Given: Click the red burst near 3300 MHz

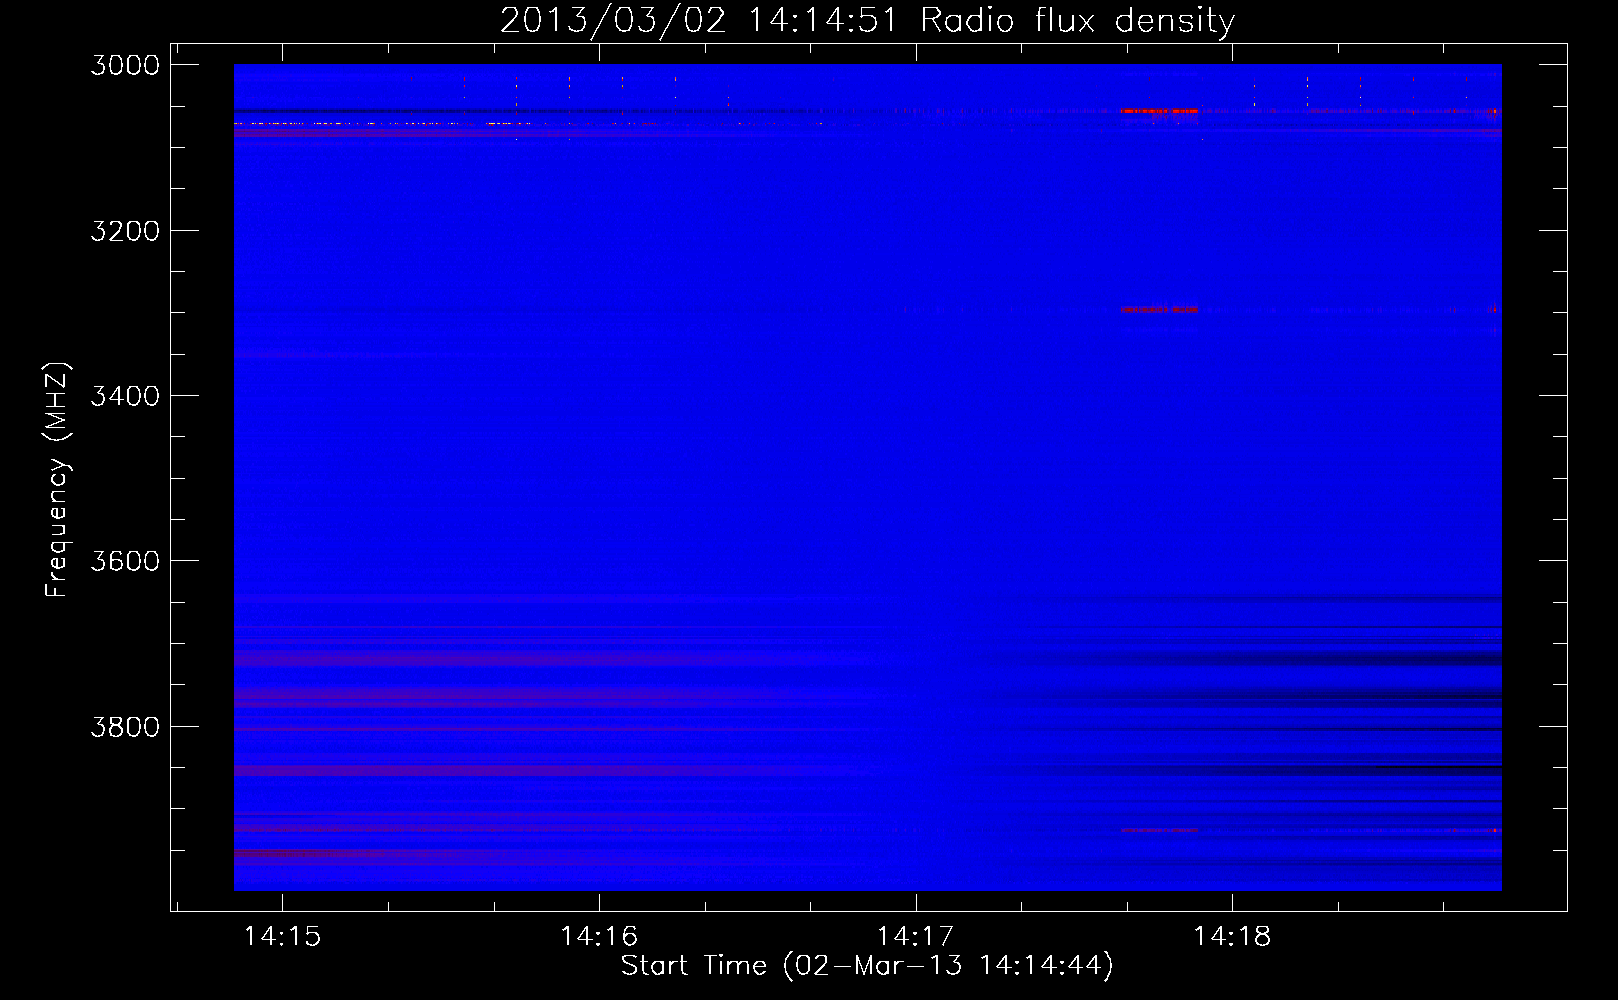Looking at the screenshot, I should pos(1160,310).
